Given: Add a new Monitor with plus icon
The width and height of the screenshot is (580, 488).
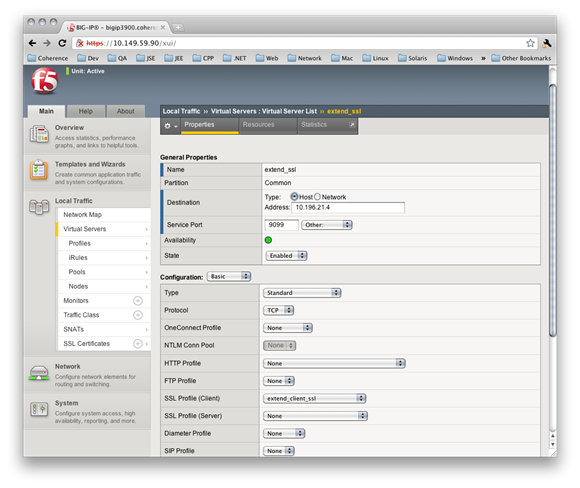Looking at the screenshot, I should 138,301.
